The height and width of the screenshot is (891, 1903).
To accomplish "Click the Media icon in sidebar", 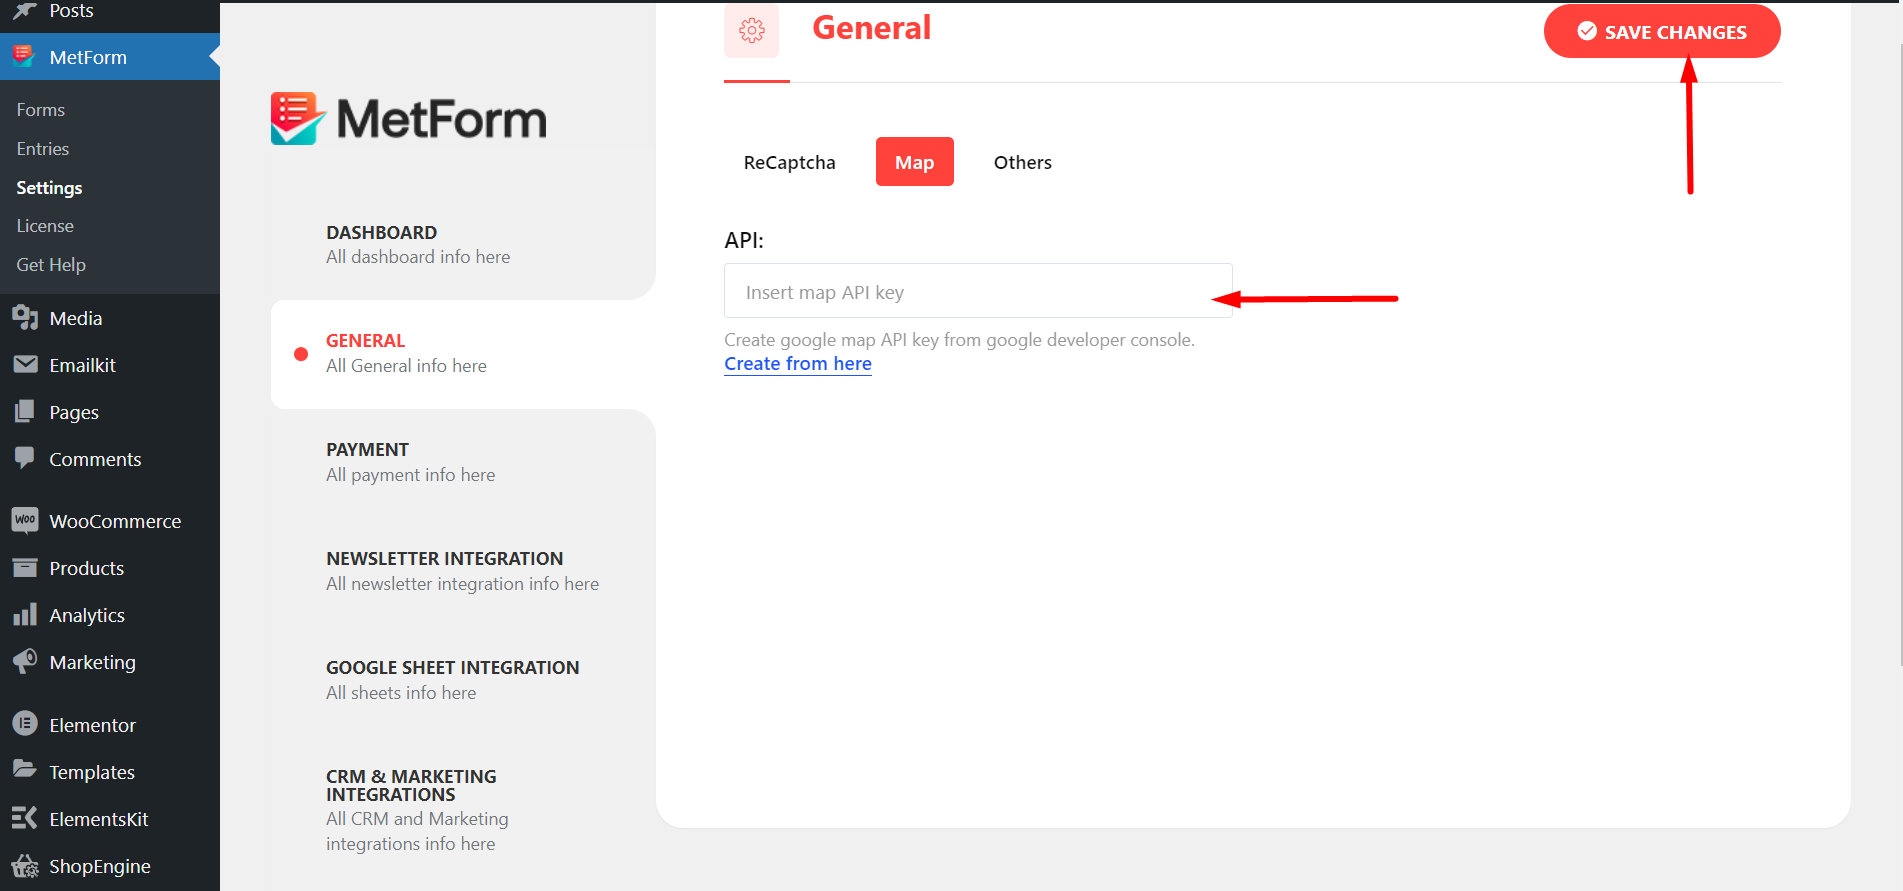I will [x=25, y=318].
